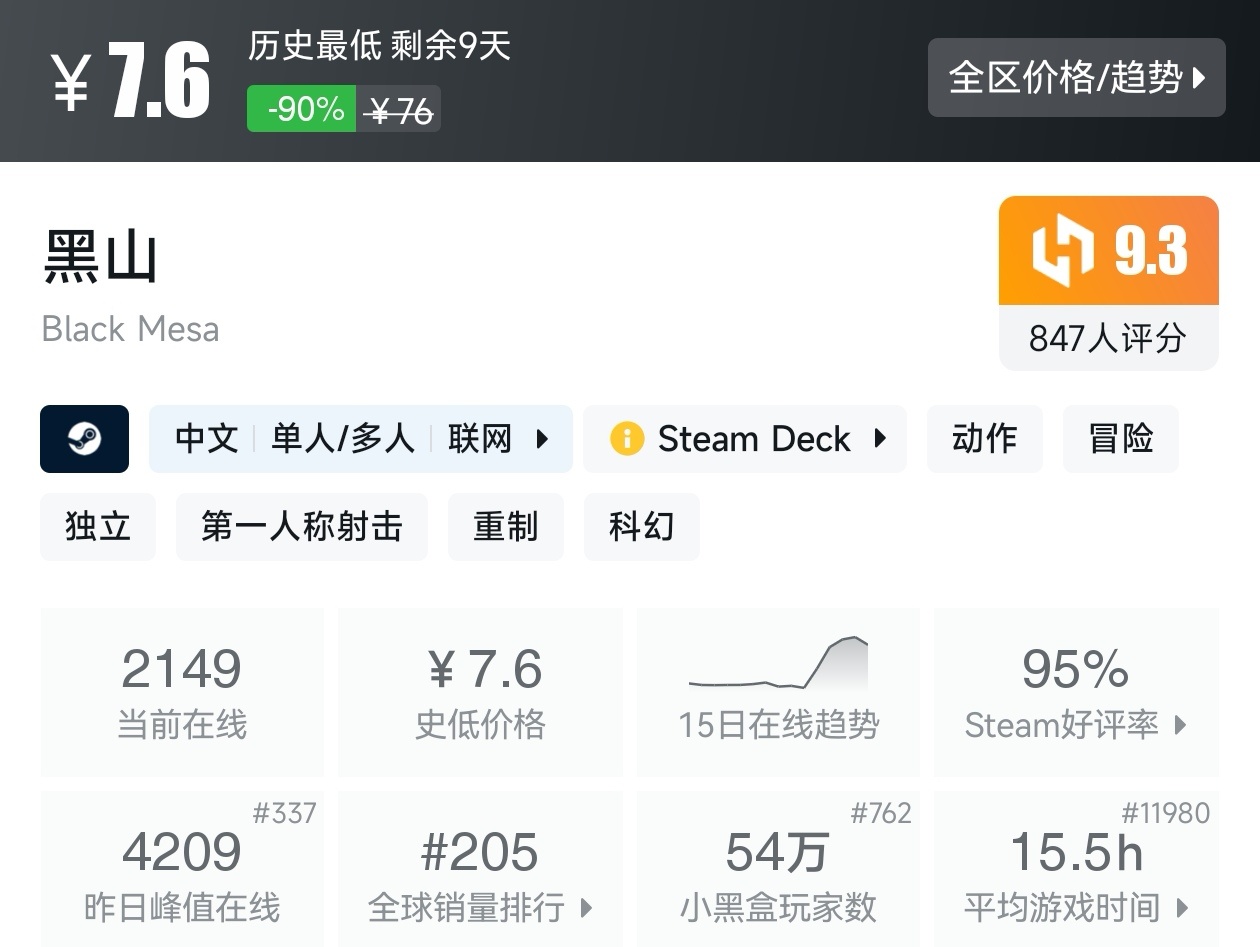The image size is (1260, 947).
Task: Select the 冒险 genre tag
Action: point(1120,438)
